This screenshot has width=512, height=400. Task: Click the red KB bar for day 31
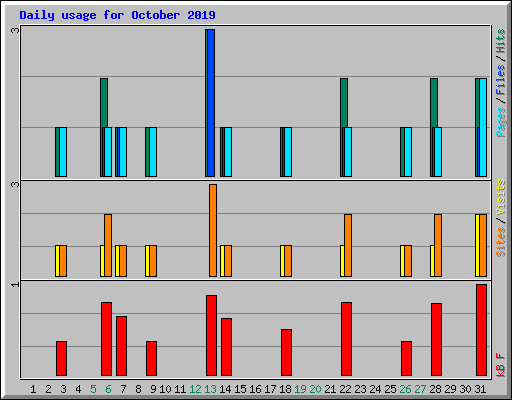[481, 330]
